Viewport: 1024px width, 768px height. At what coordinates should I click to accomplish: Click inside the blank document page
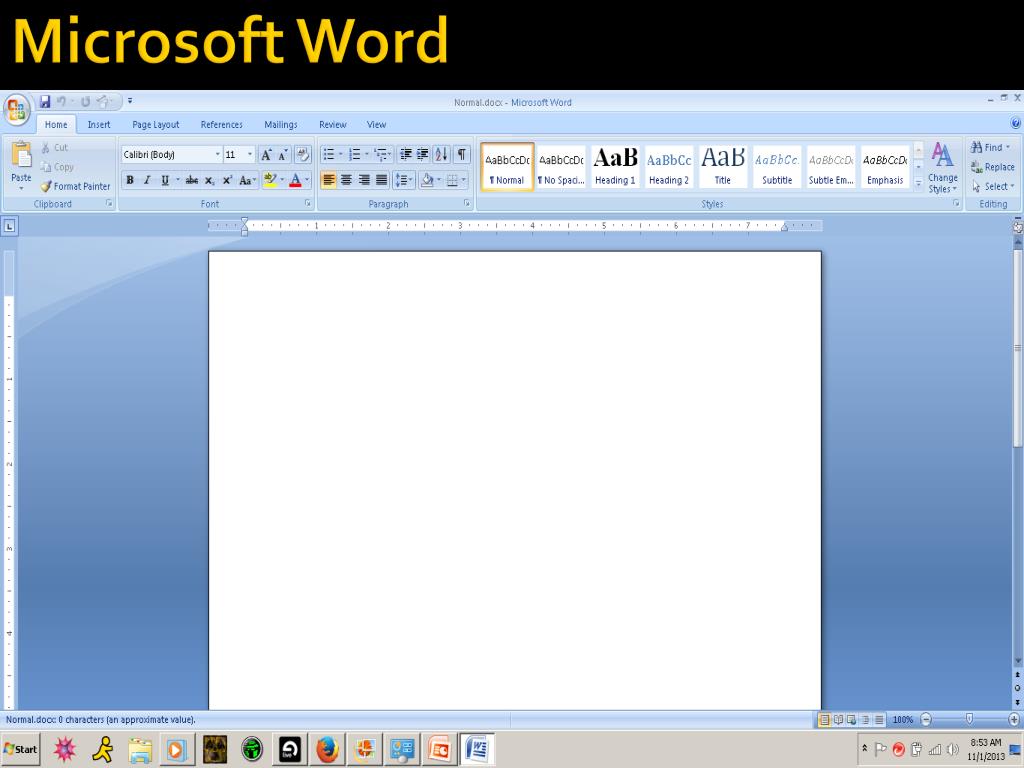[515, 480]
